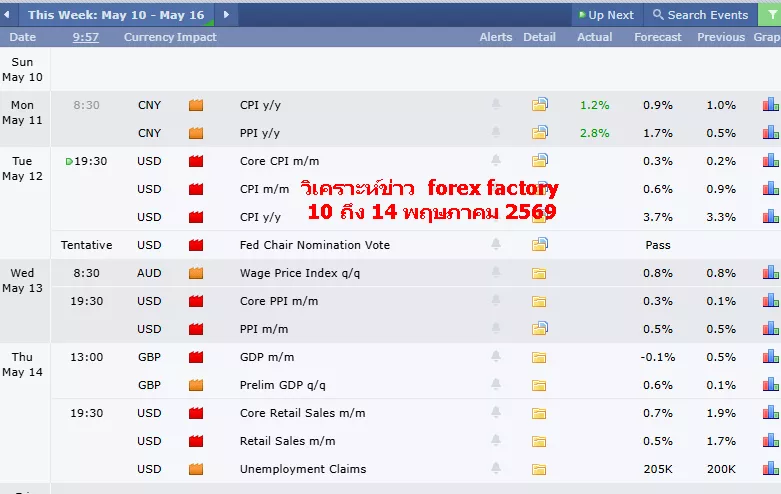Click orange impact icon for Unemployment Claims
781x494 pixels.
tap(196, 469)
